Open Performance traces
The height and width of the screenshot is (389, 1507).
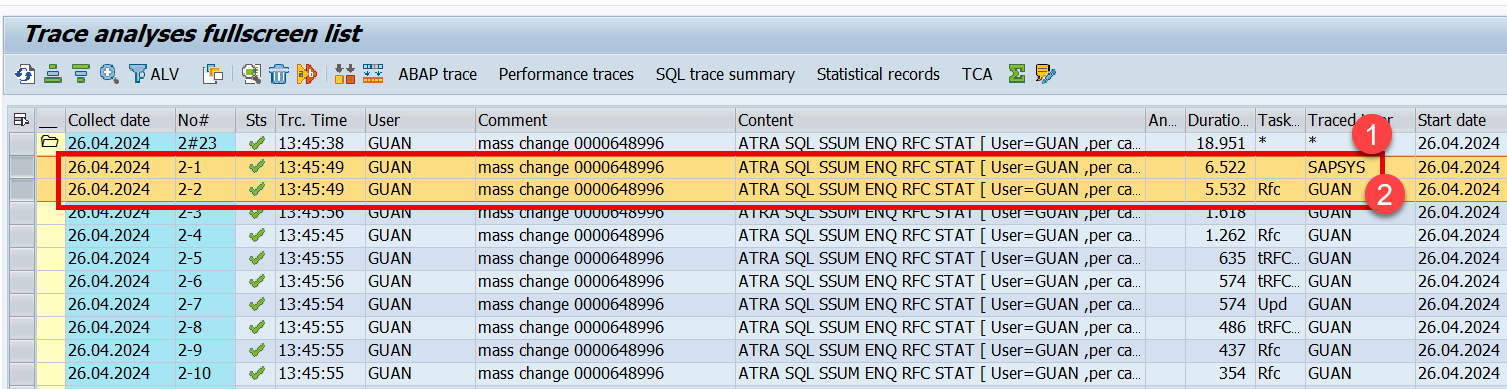click(566, 74)
